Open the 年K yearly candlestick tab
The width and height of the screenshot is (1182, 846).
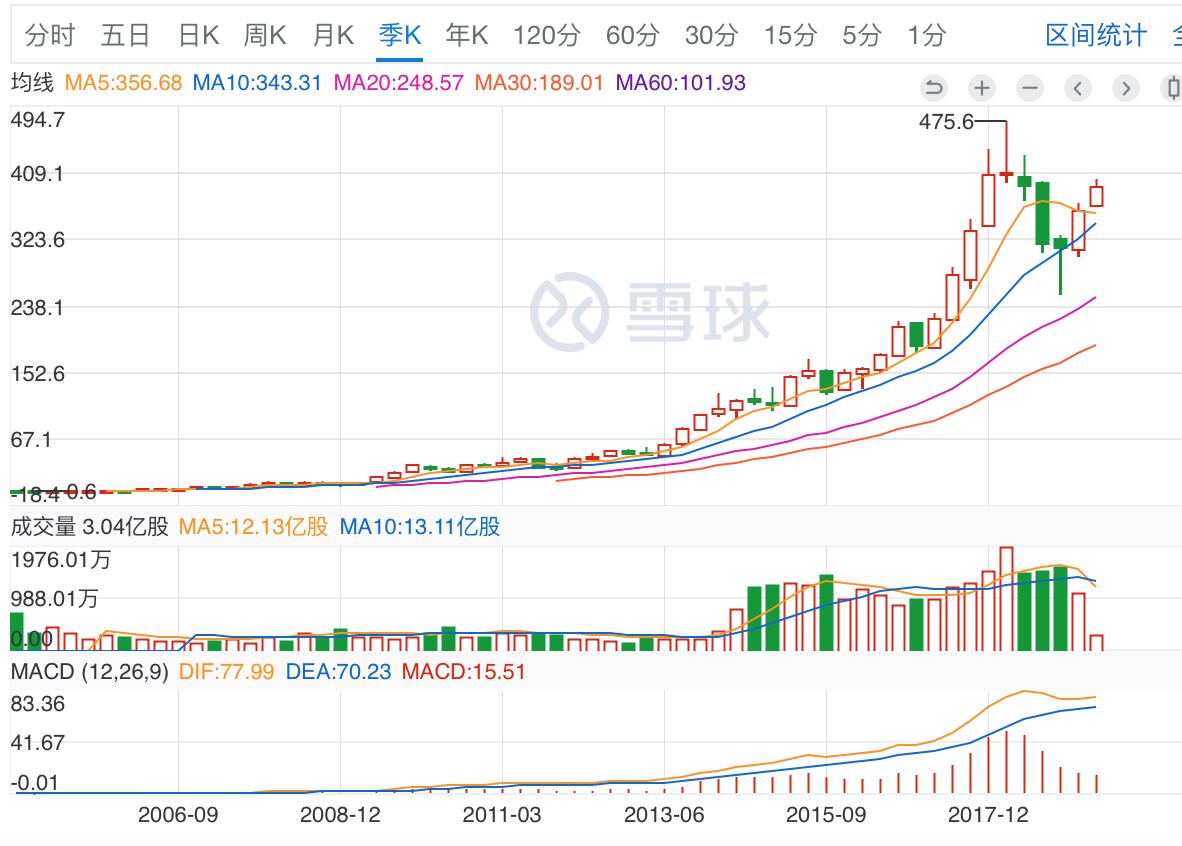coord(467,35)
